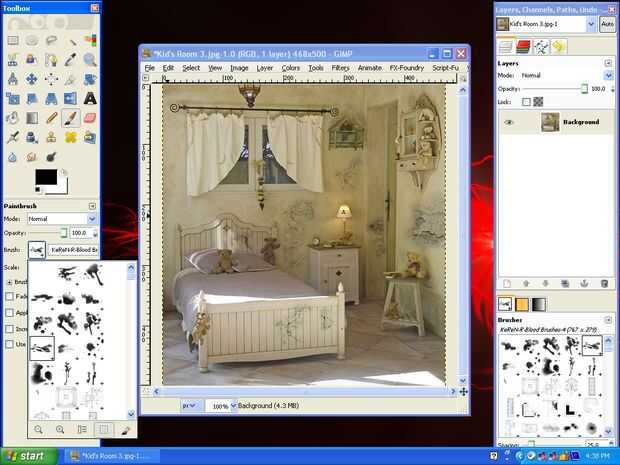Image resolution: width=620 pixels, height=465 pixels.
Task: Enable the Apply Jitter checkbox
Action: tap(9, 313)
